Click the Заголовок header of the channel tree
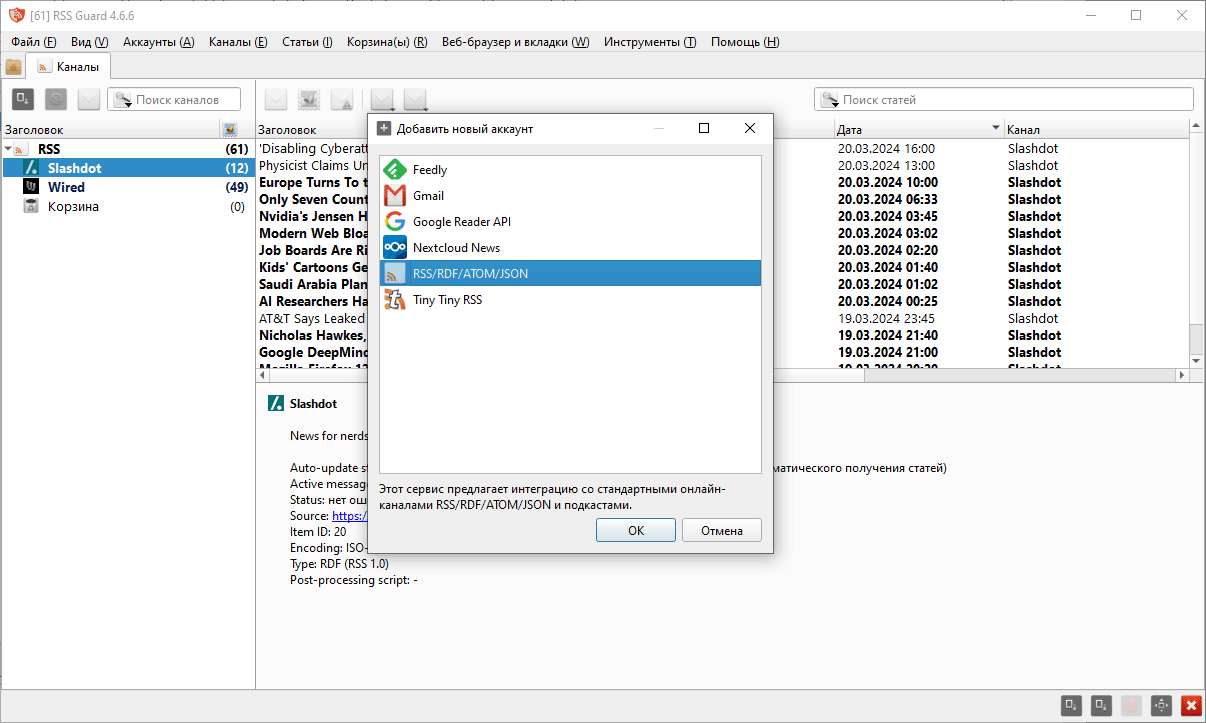This screenshot has width=1206, height=723. (x=110, y=130)
